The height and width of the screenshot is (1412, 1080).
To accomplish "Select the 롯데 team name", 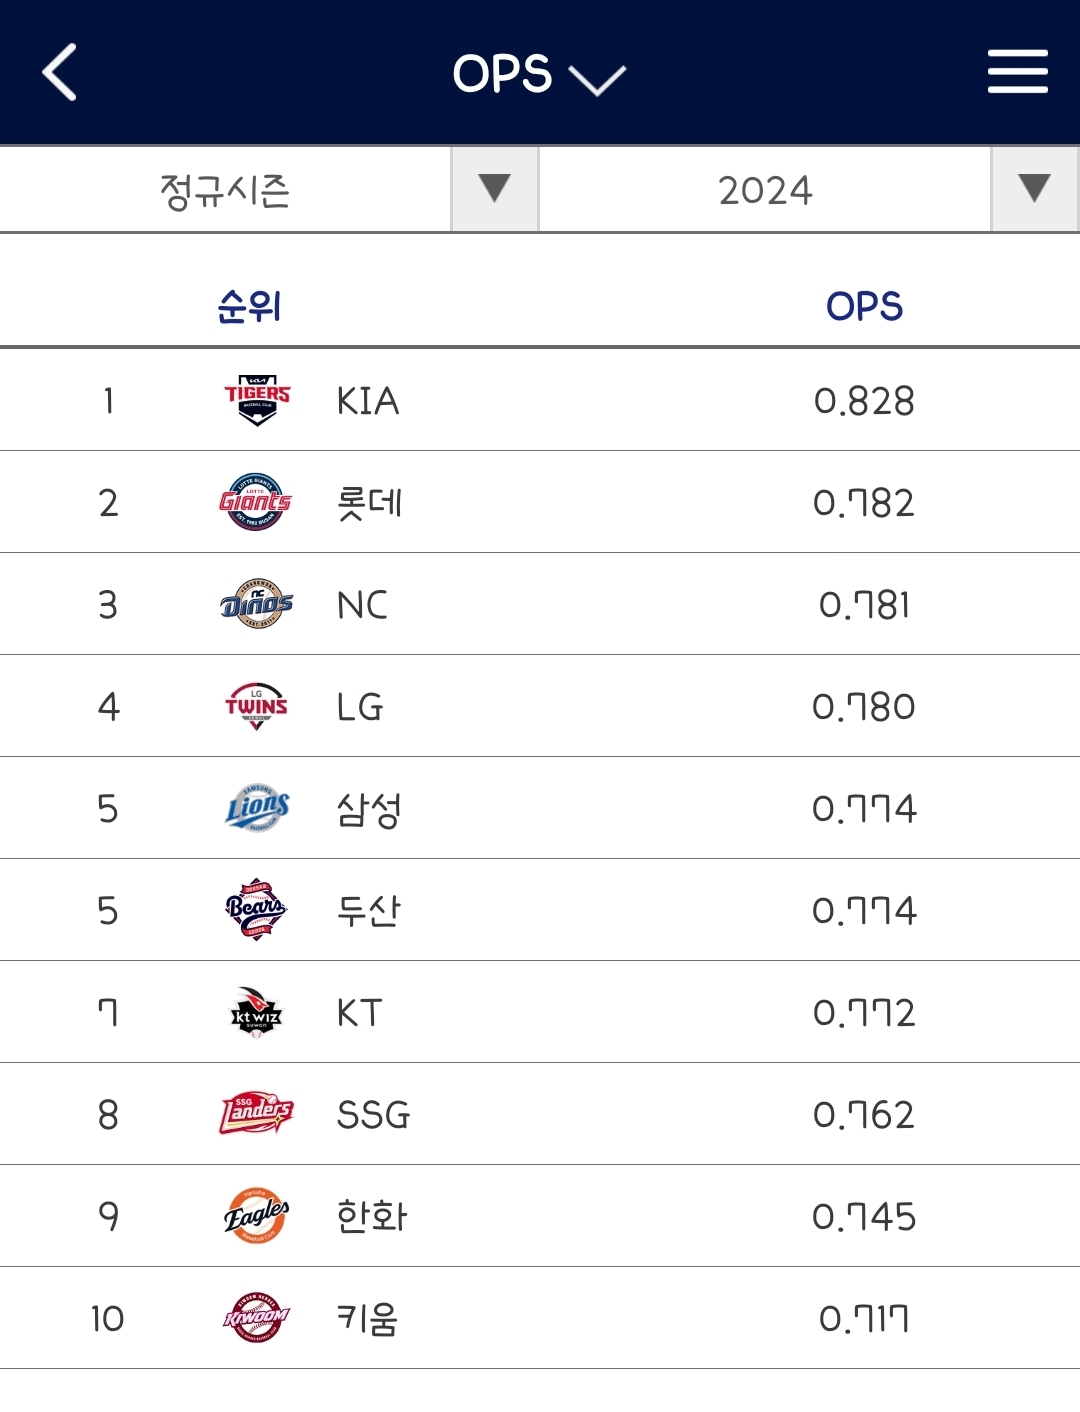I will 369,502.
